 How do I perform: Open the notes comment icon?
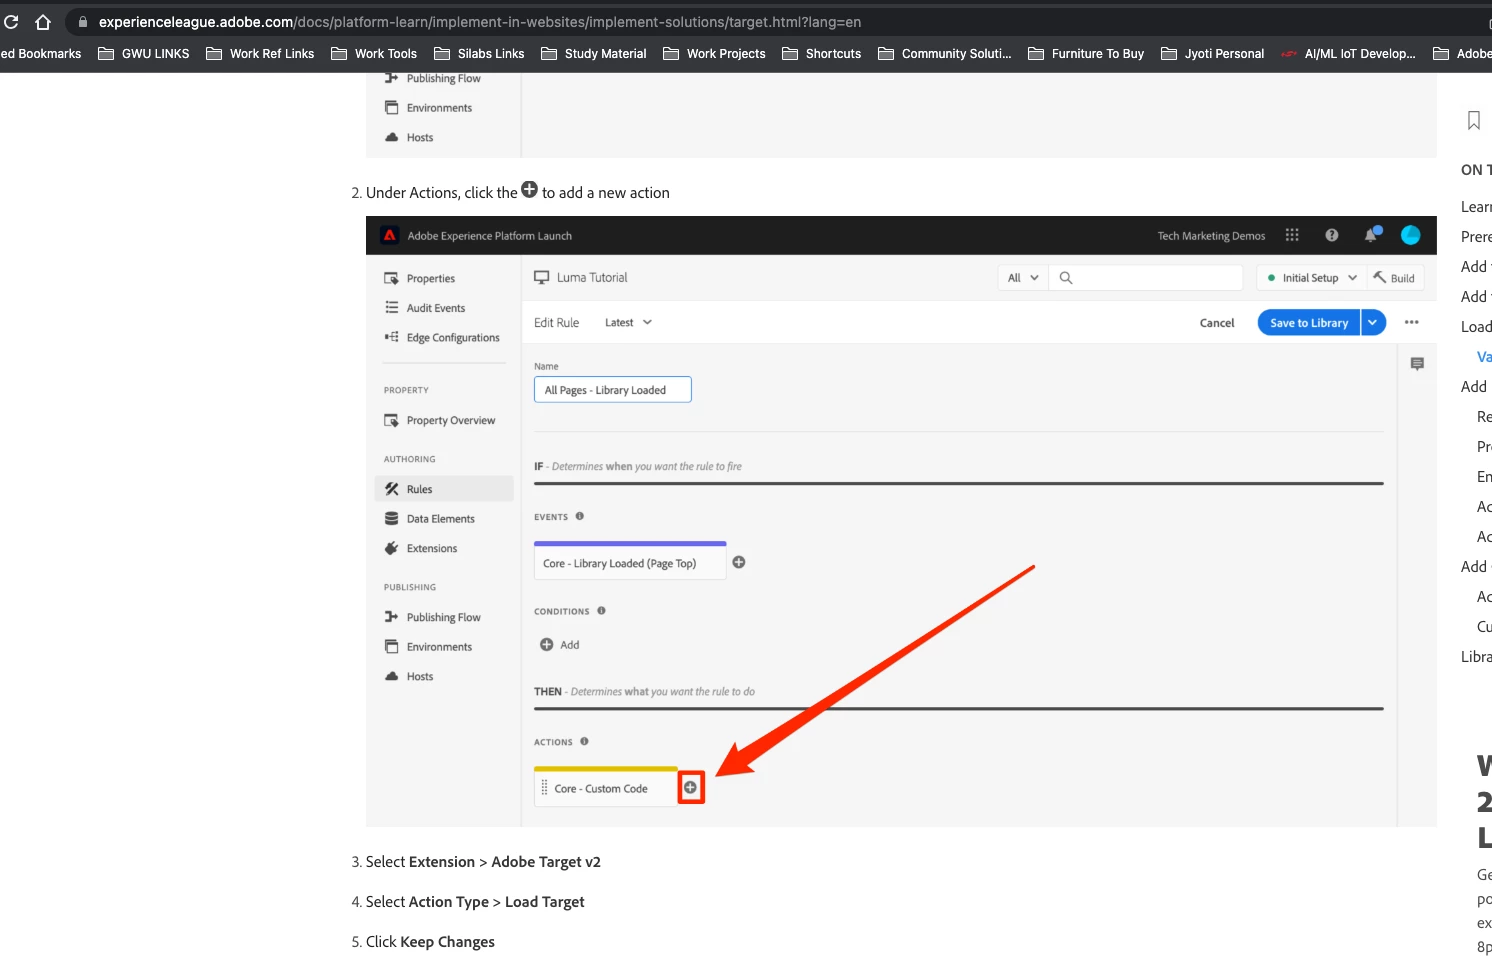1417,364
